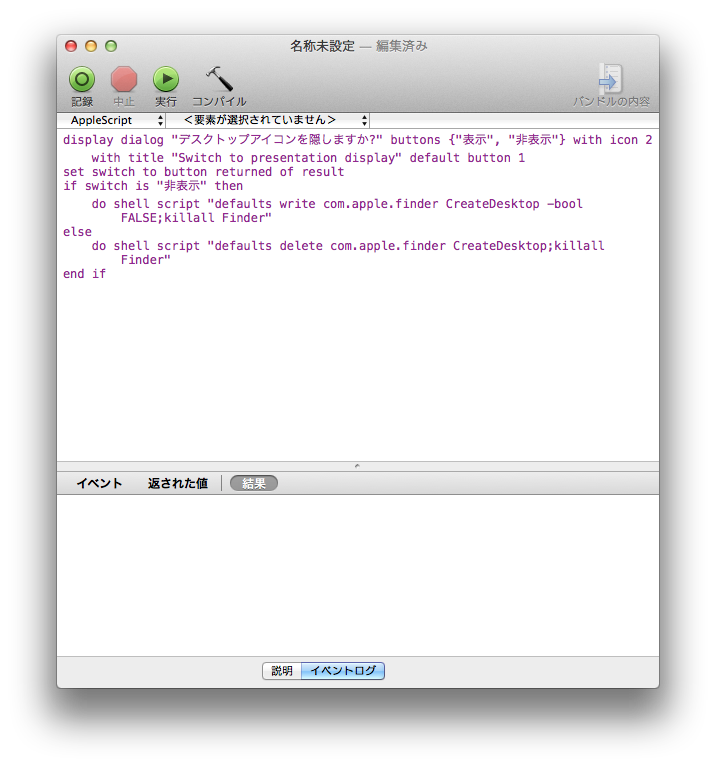Click inside the empty result pane
This screenshot has width=716, height=767.
pos(358,575)
